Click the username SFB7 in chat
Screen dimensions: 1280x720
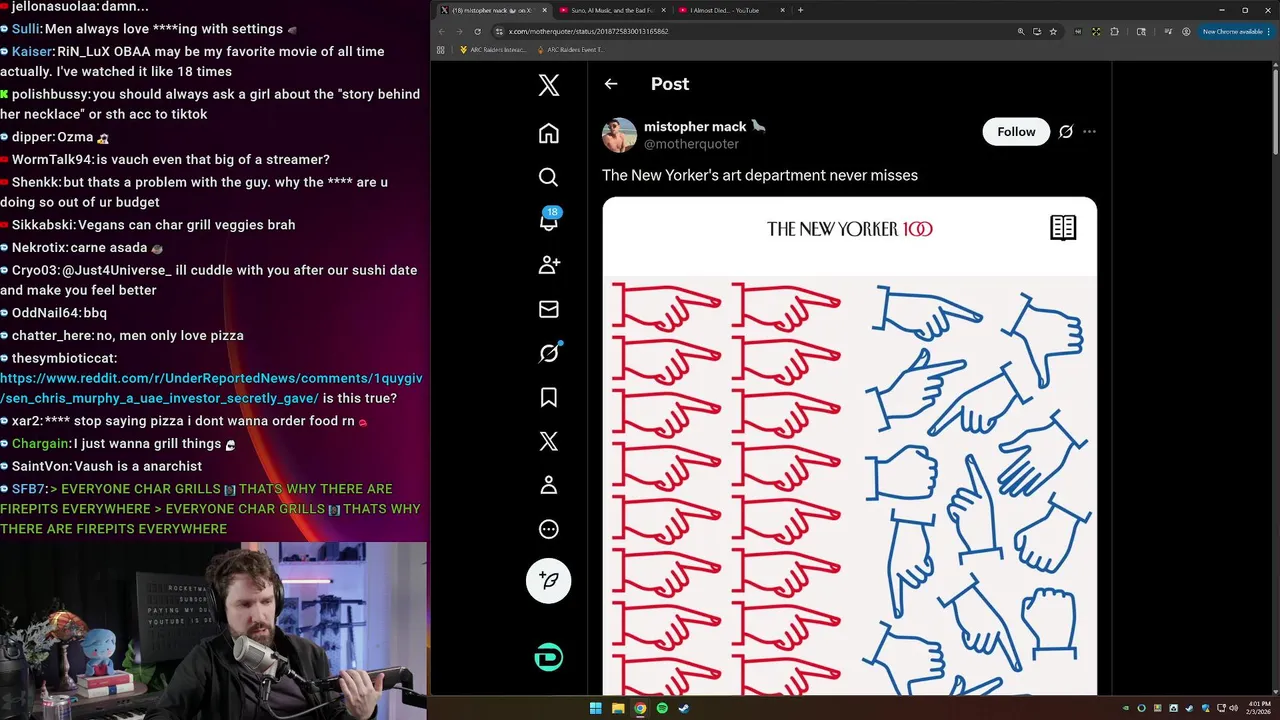click(x=29, y=489)
